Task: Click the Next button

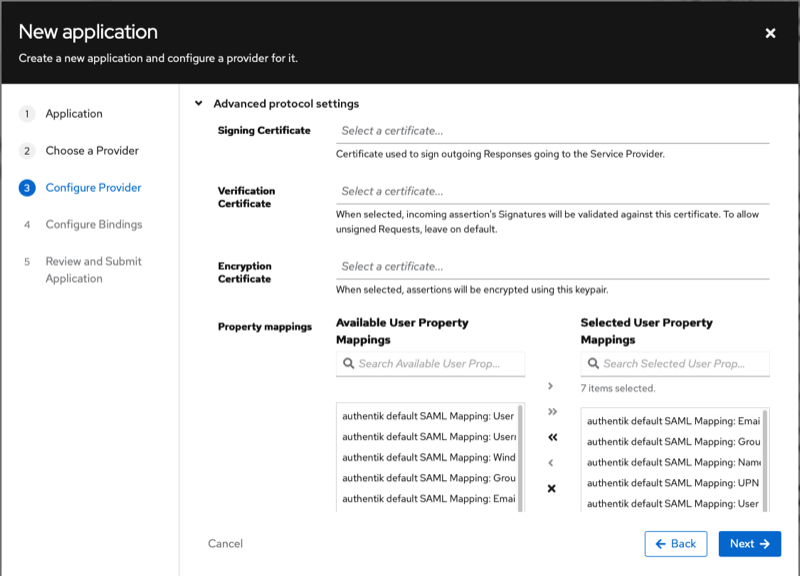Action: pos(749,544)
